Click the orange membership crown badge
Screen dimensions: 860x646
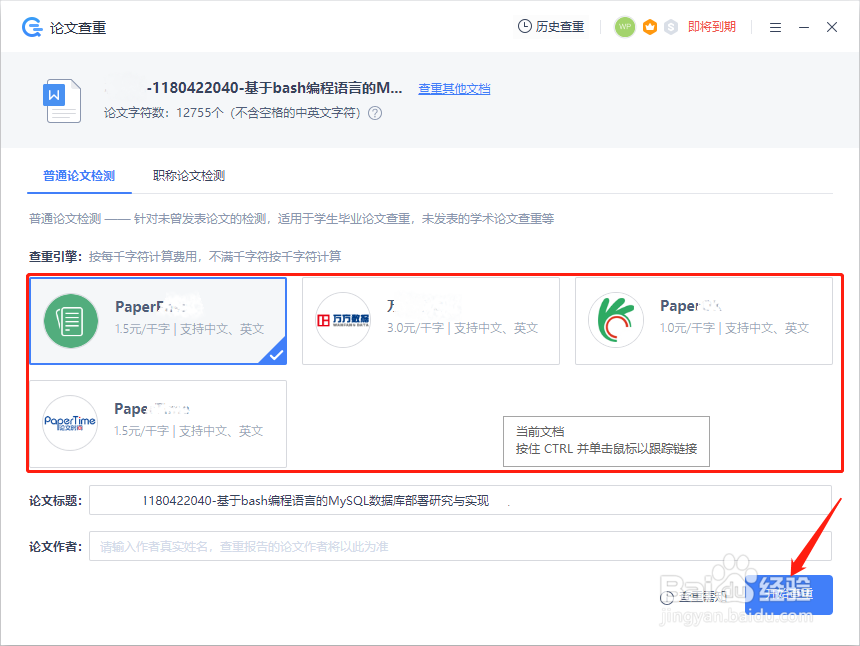tap(650, 27)
